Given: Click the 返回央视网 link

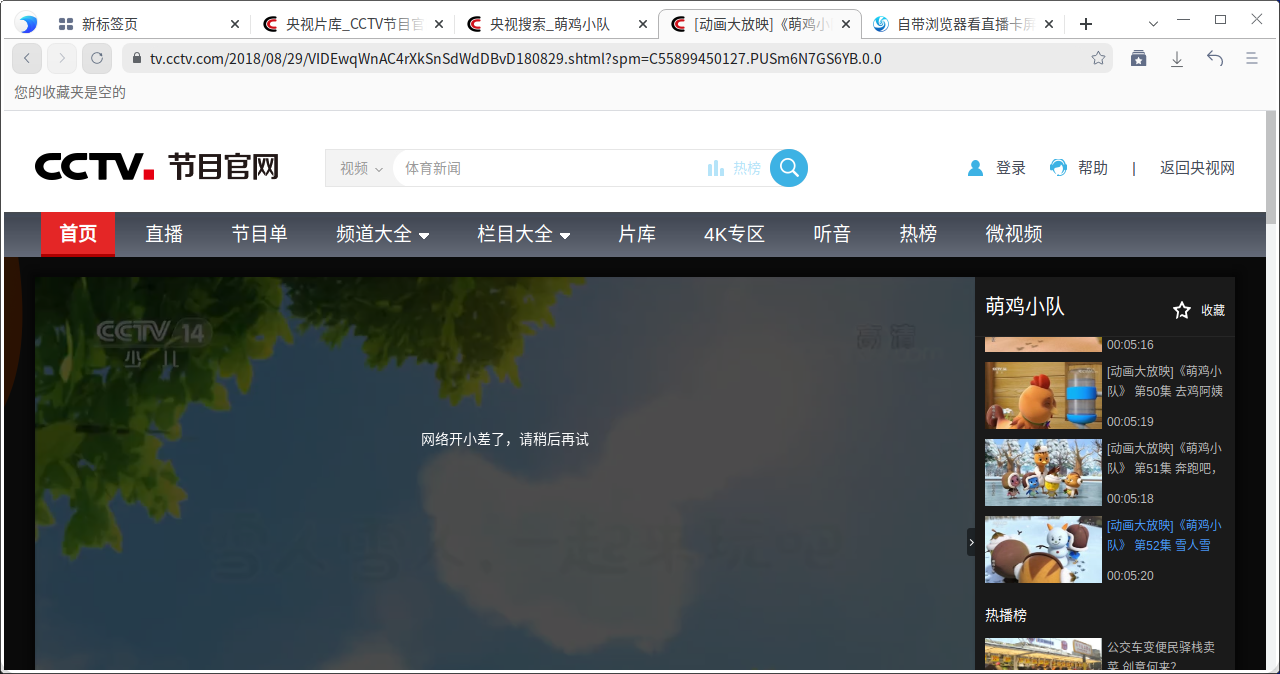Looking at the screenshot, I should [x=1197, y=168].
